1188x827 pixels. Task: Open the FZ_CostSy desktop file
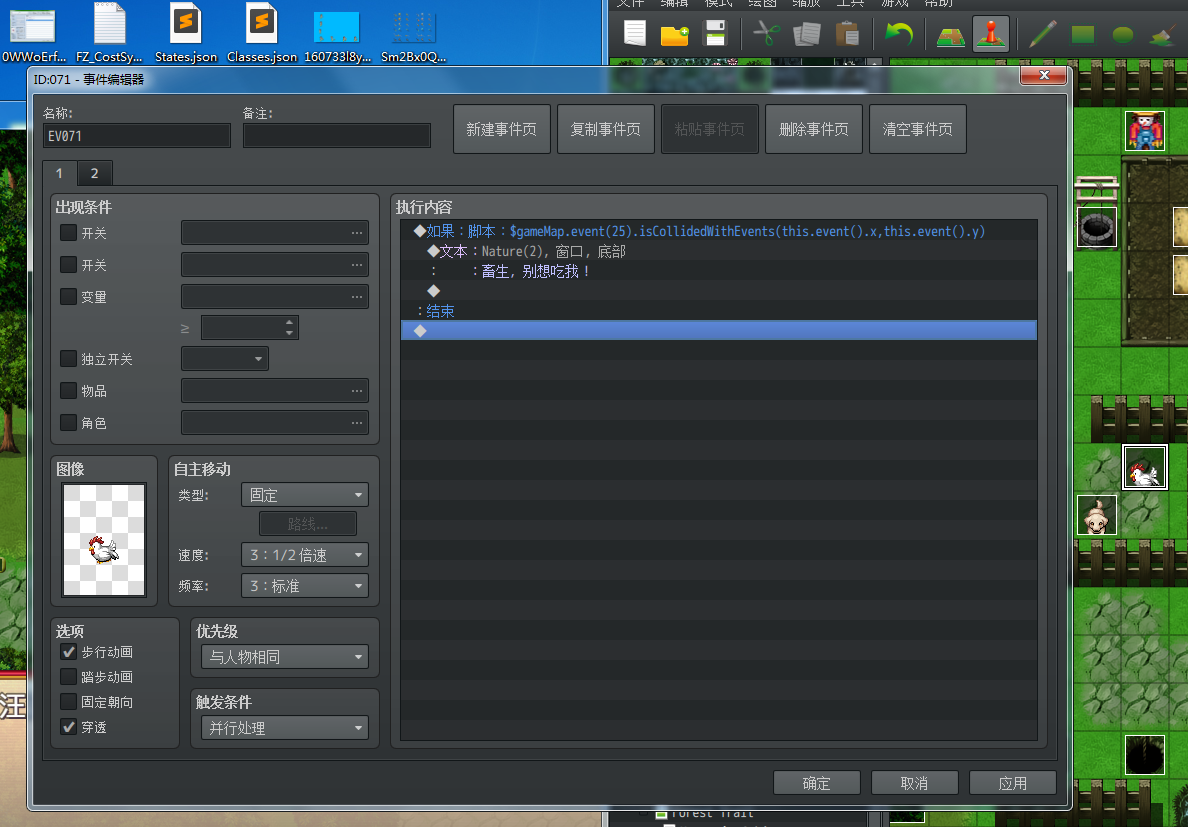click(x=109, y=33)
